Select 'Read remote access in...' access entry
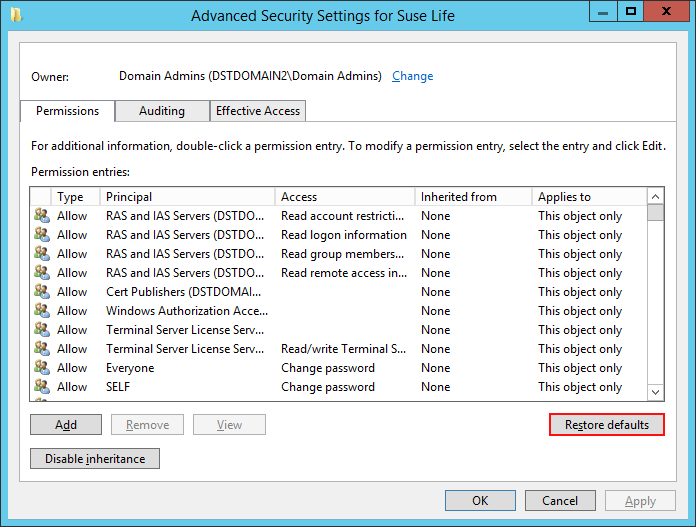The height and width of the screenshot is (527, 696). (x=344, y=273)
